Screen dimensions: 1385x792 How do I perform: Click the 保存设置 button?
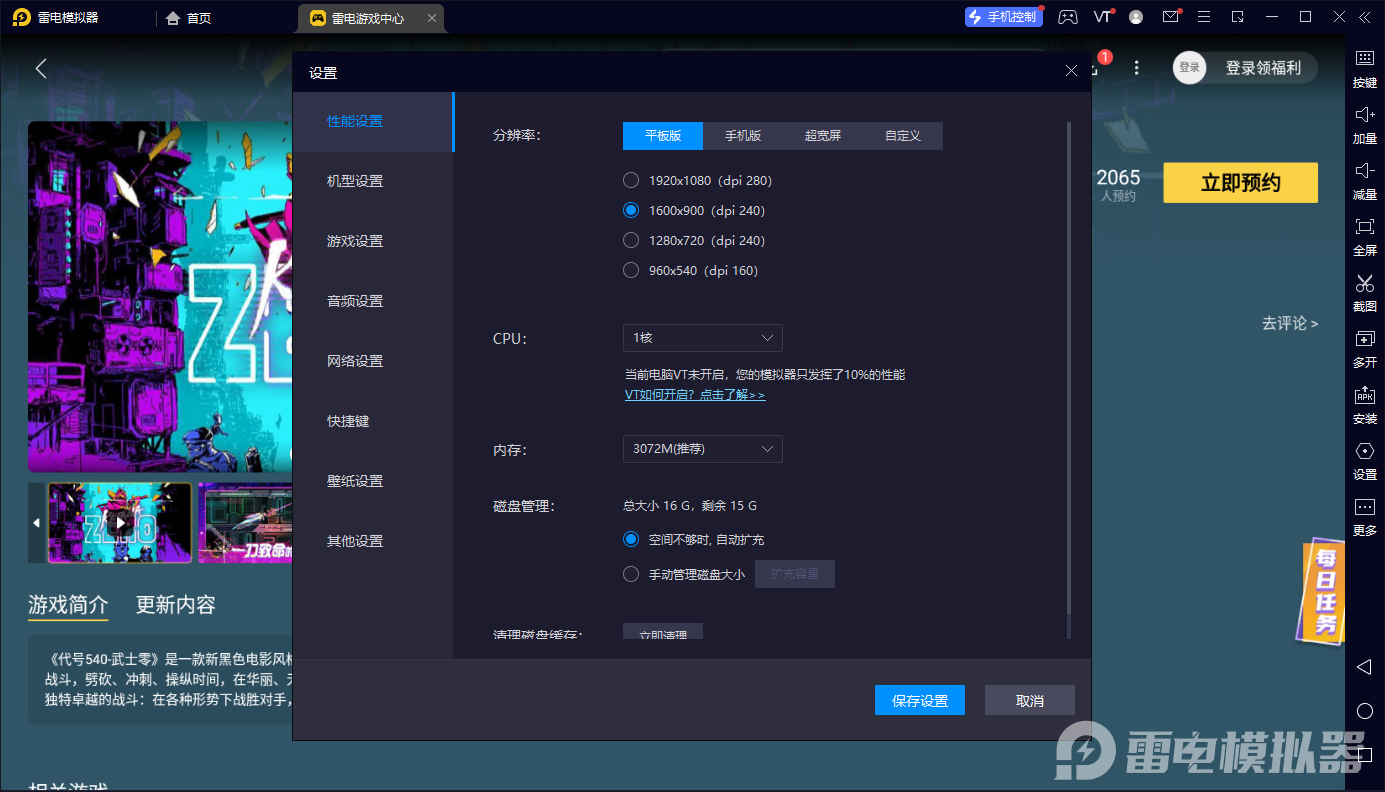920,701
